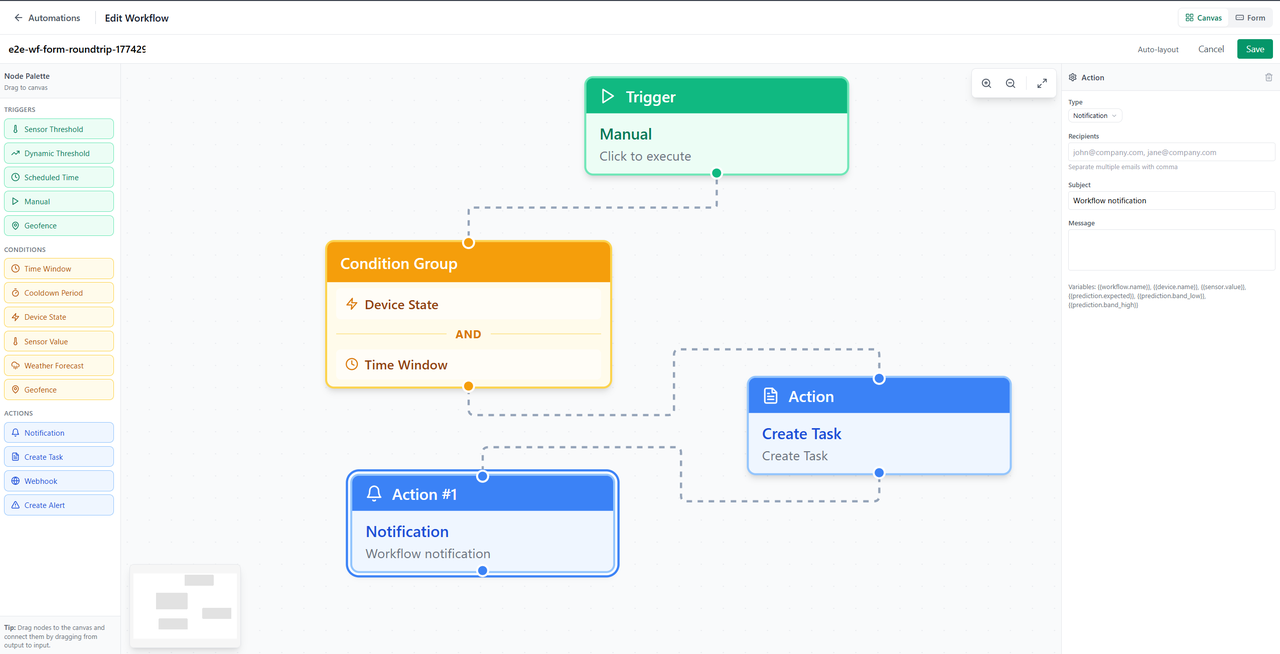Image resolution: width=1280 pixels, height=654 pixels.
Task: Select the Create Task action node on canvas
Action: point(879,425)
